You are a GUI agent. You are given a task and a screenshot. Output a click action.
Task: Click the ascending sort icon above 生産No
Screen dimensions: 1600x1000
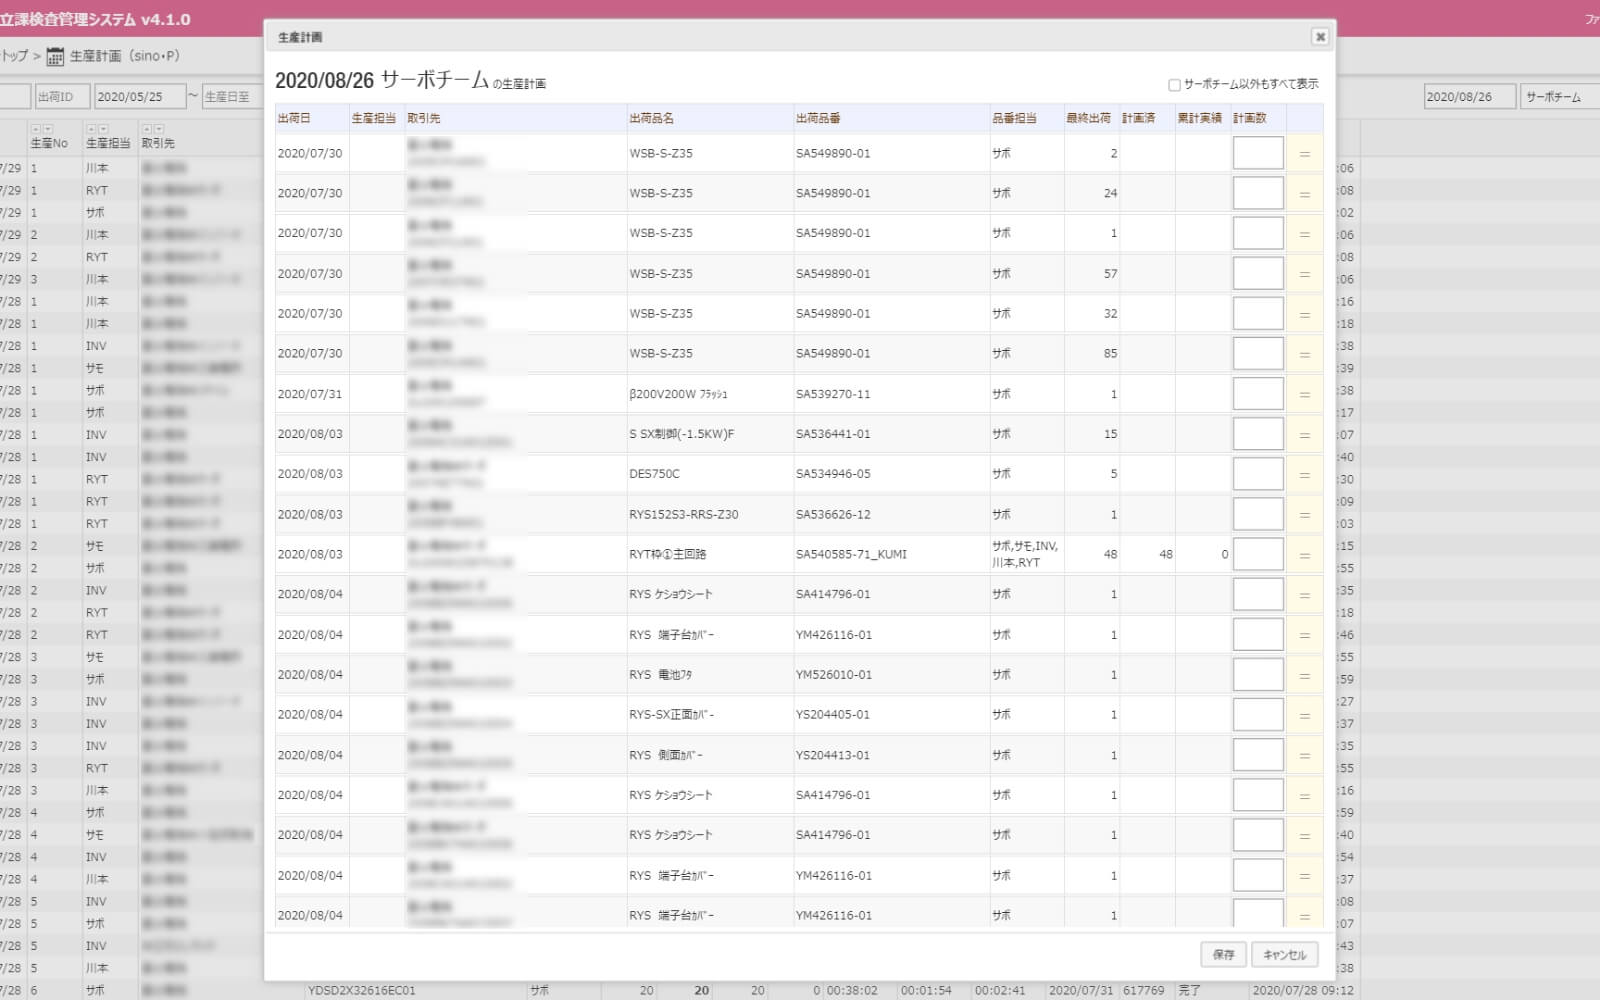(x=36, y=129)
